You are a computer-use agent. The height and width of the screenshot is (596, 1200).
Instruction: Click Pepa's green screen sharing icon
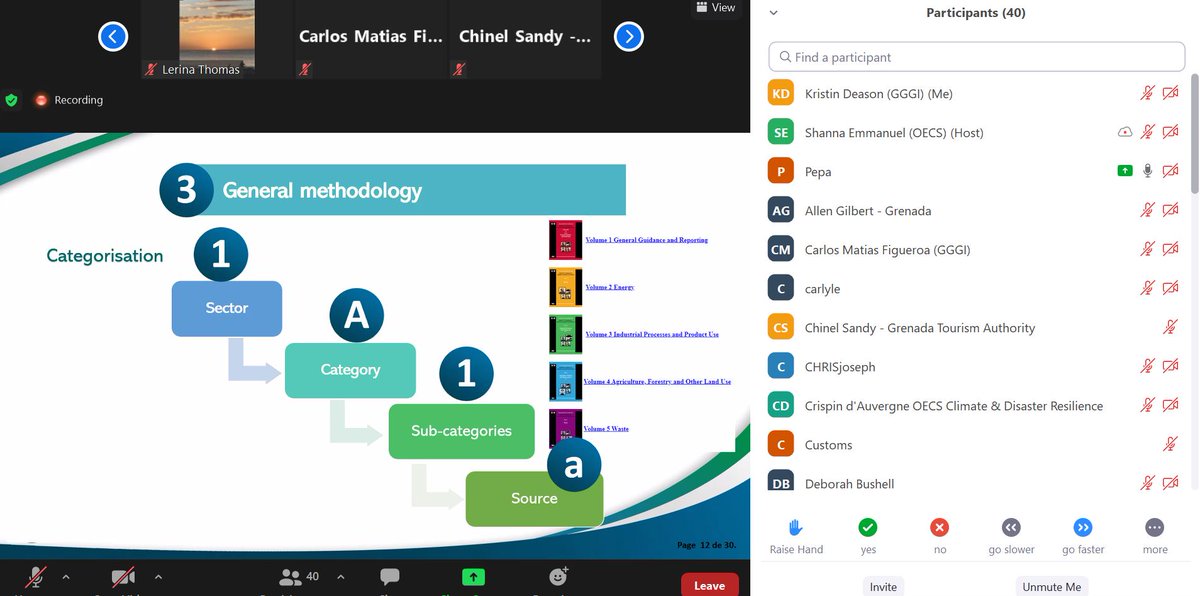[x=1125, y=171]
